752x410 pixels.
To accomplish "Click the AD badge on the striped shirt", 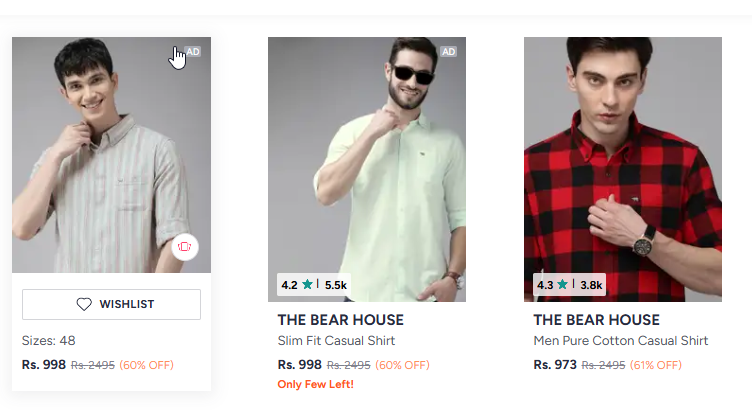I will (193, 51).
